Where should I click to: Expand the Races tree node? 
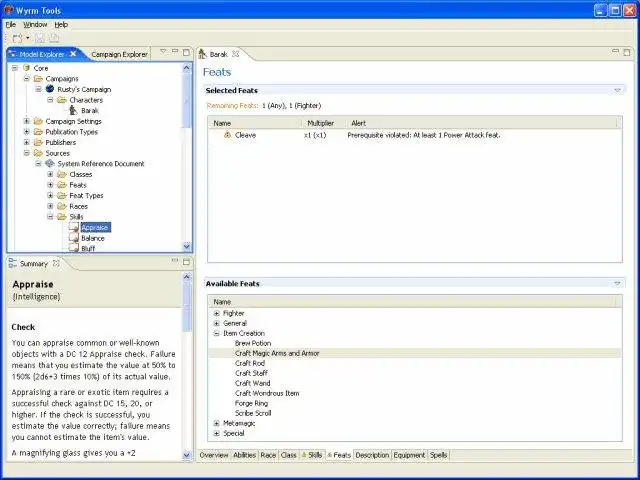[50, 206]
